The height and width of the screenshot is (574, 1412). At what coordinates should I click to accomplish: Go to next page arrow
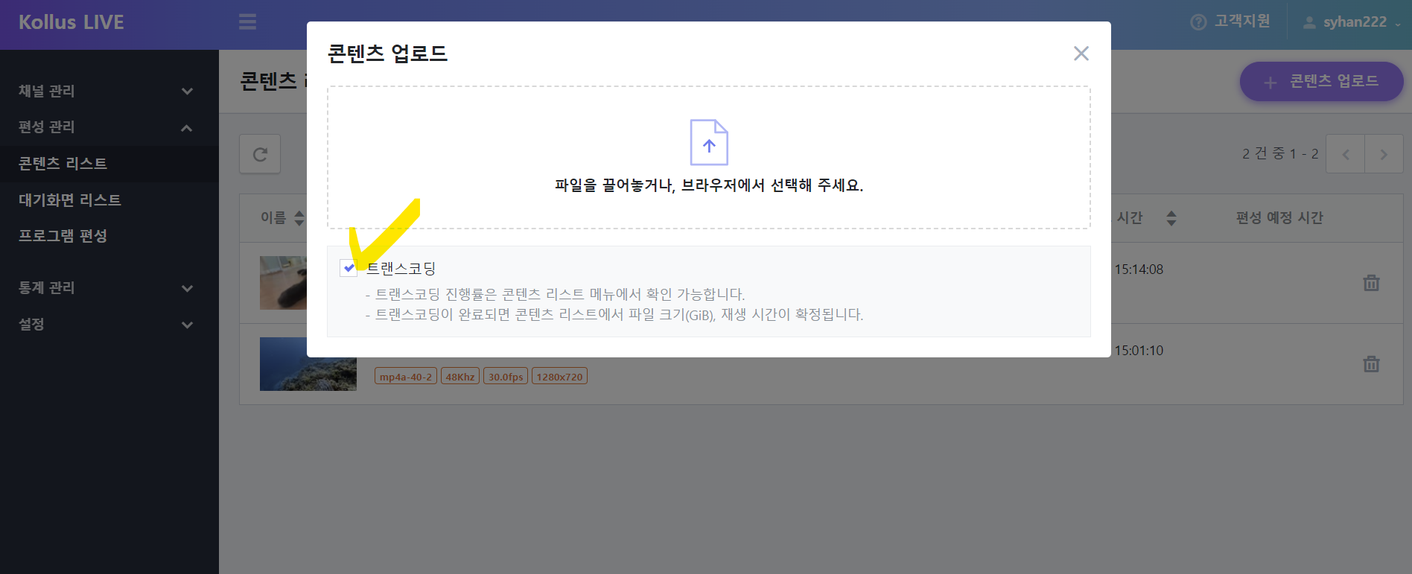(x=1384, y=154)
